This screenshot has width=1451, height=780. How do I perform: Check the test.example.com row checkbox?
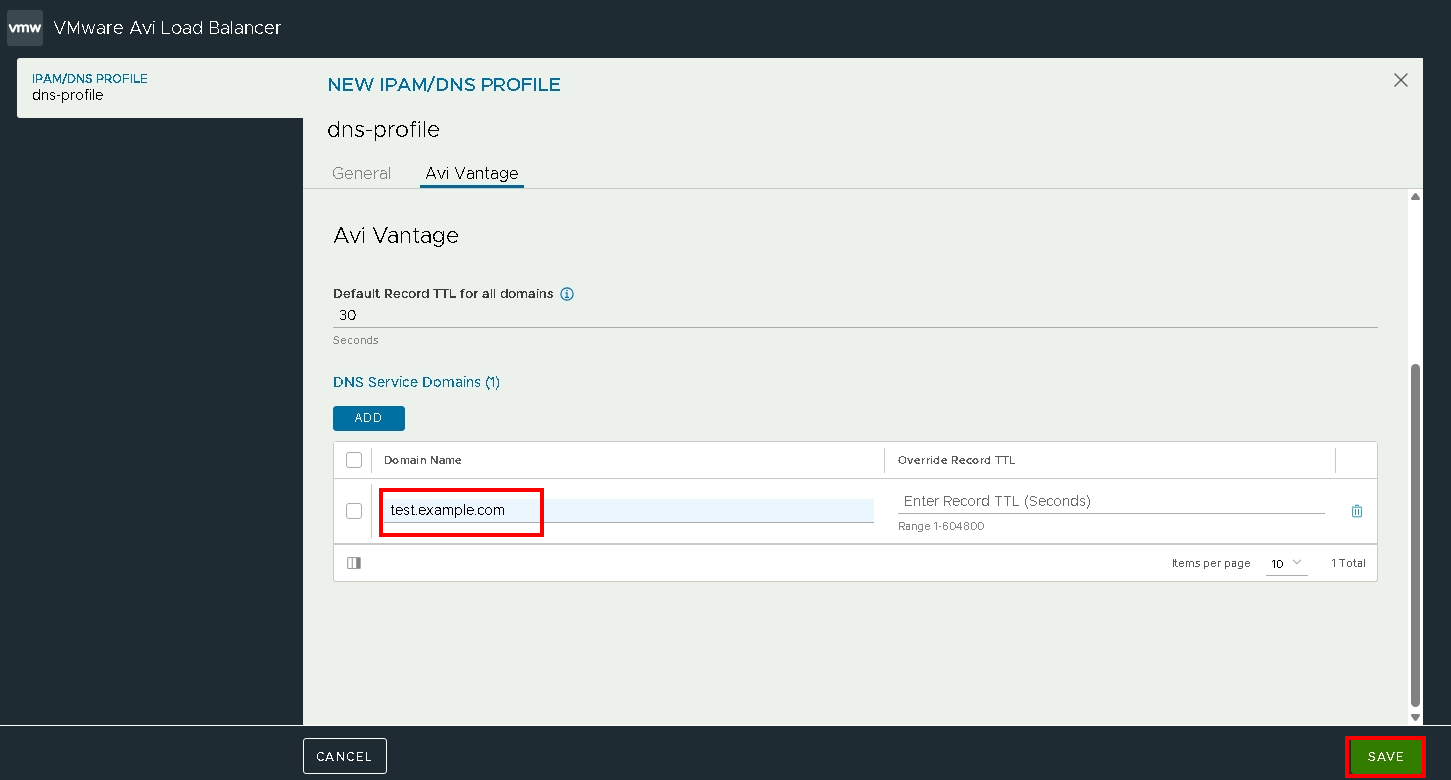354,511
